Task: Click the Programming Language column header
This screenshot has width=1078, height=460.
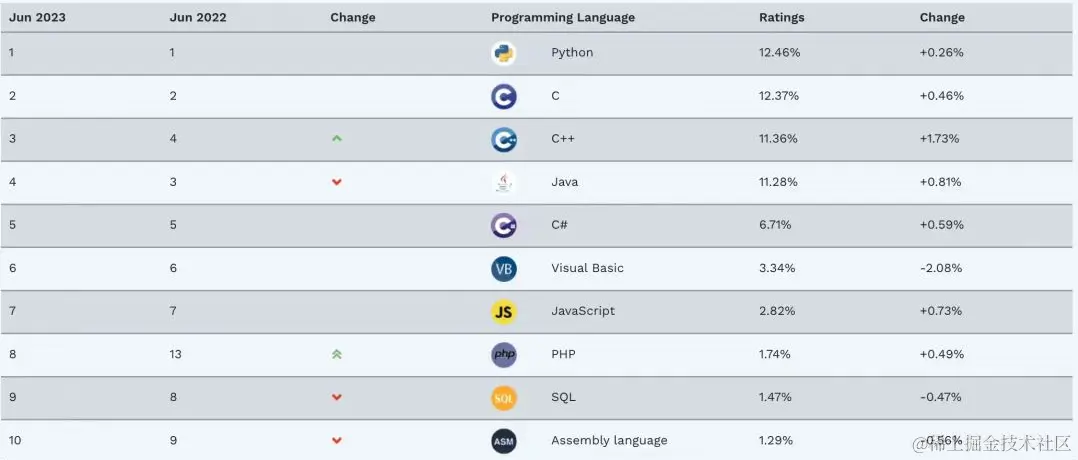Action: pos(562,17)
